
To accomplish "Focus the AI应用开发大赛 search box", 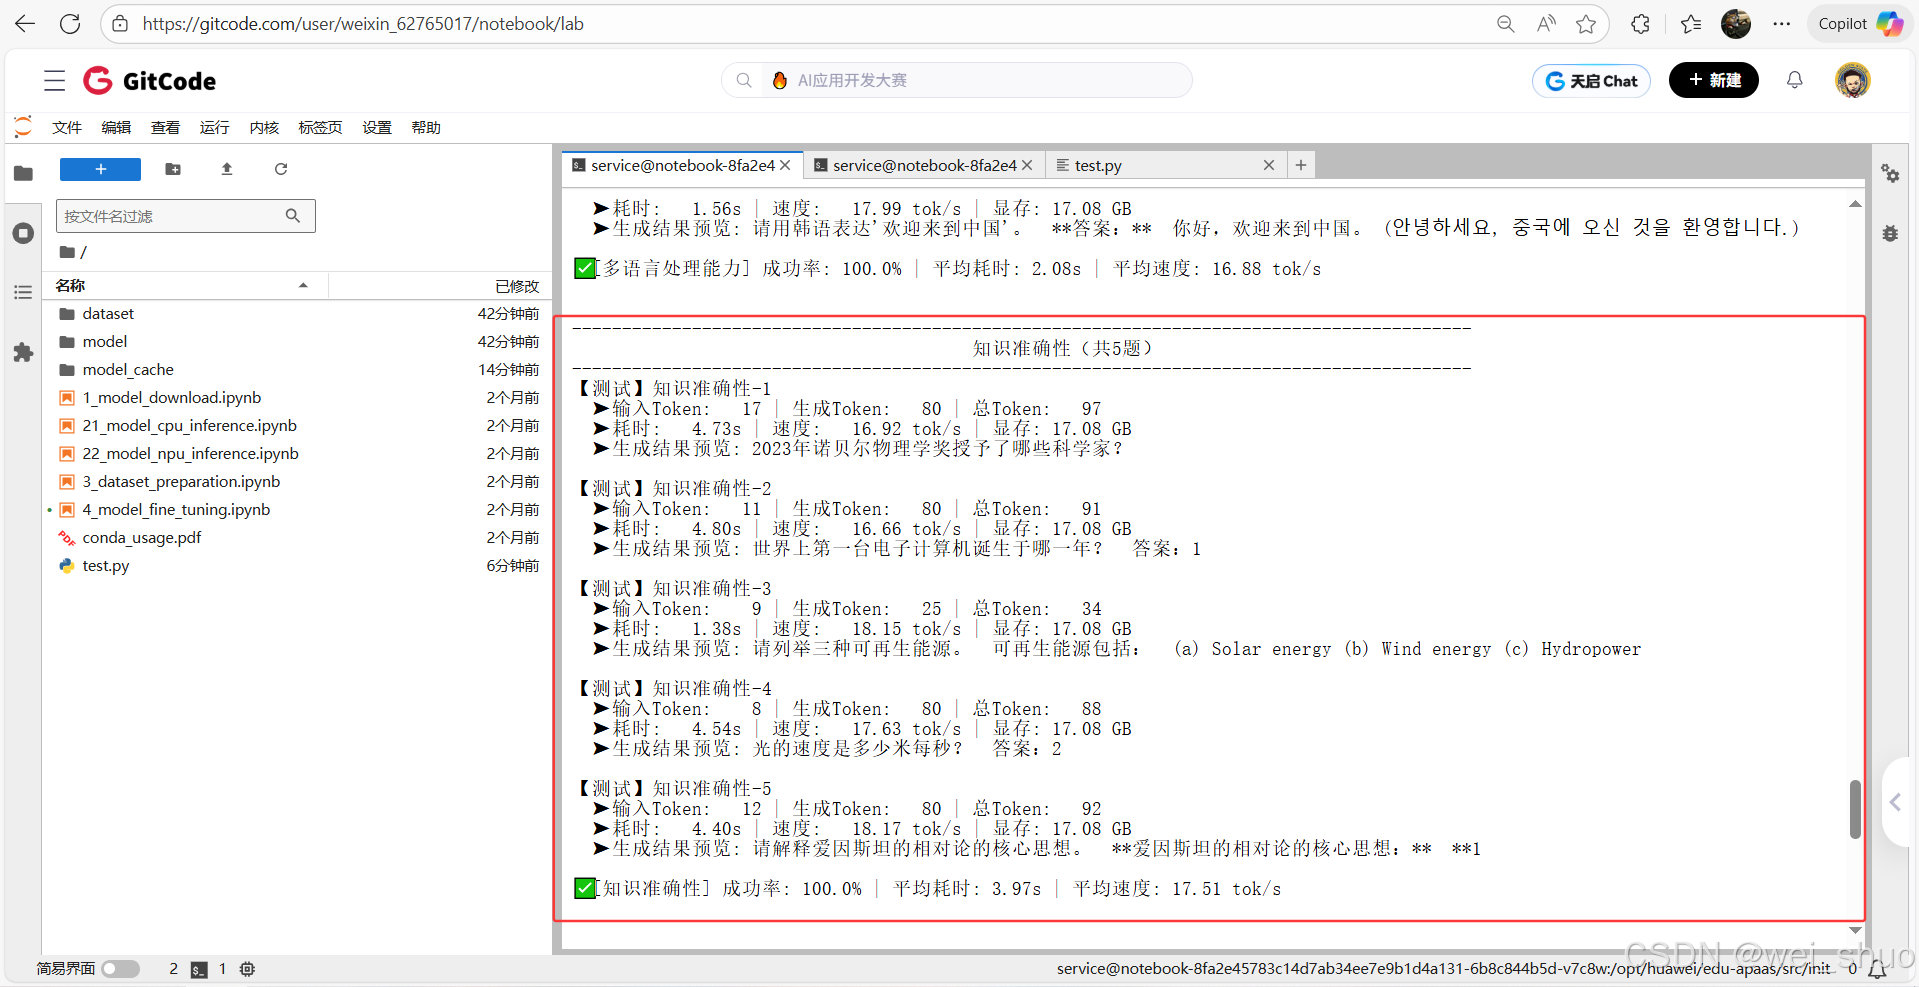I will [957, 80].
